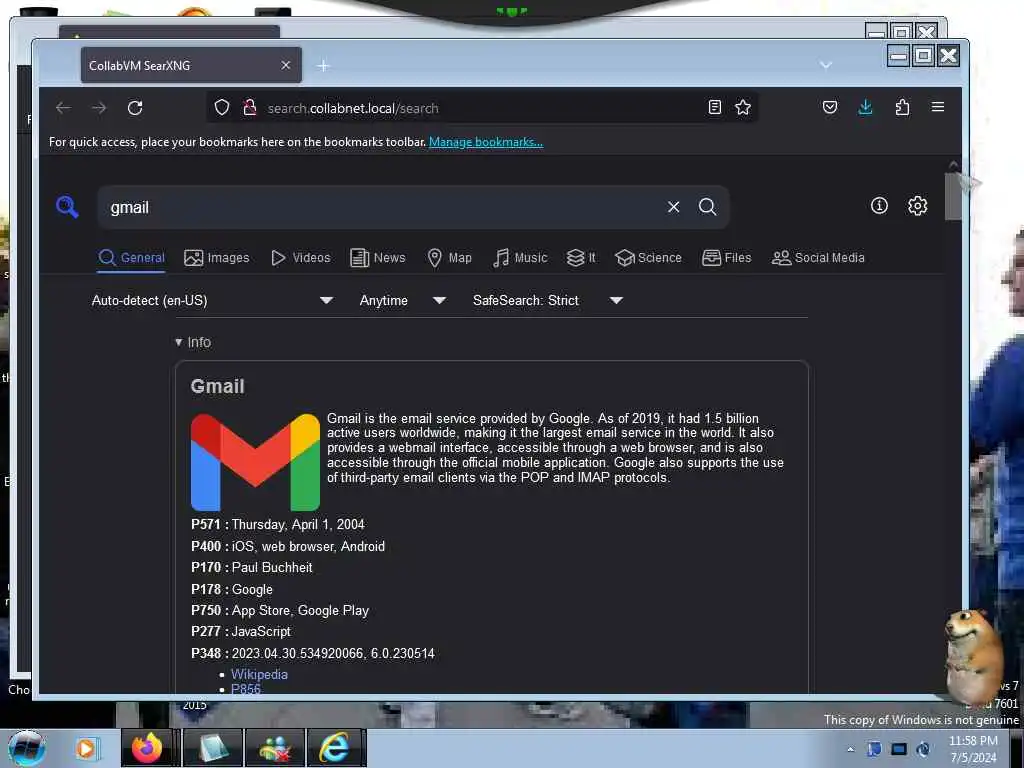Click the P170 : Paul Buchheit row
Image resolution: width=1024 pixels, height=768 pixels.
pyautogui.click(x=251, y=568)
